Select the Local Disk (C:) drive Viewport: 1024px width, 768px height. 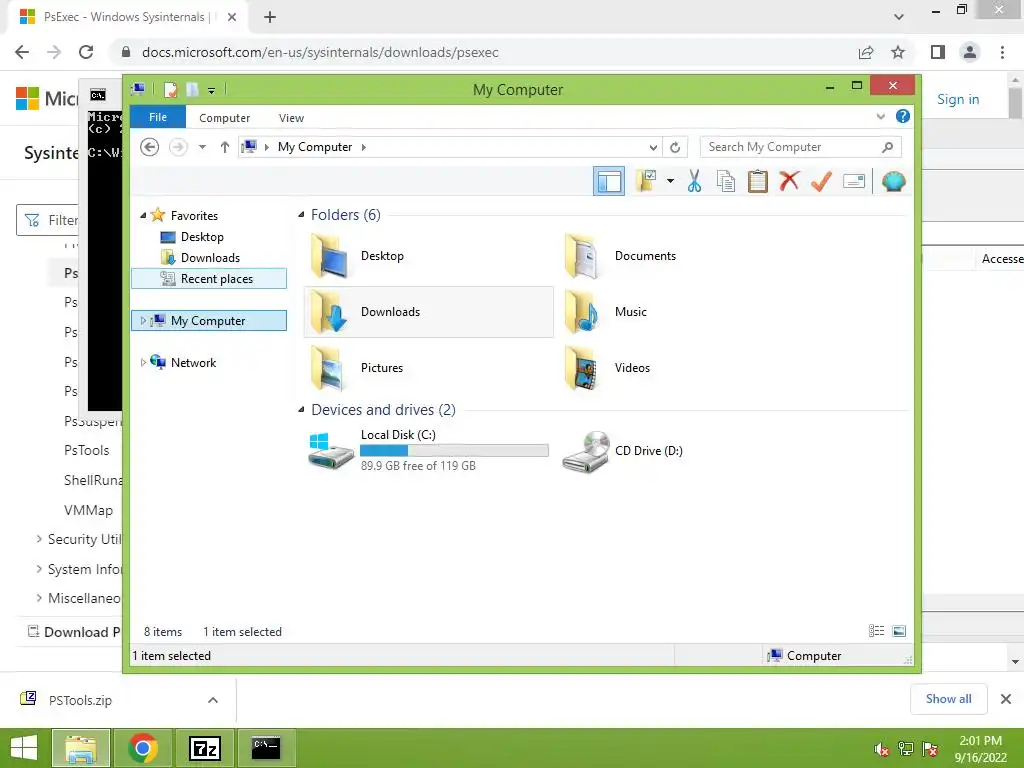tap(428, 450)
